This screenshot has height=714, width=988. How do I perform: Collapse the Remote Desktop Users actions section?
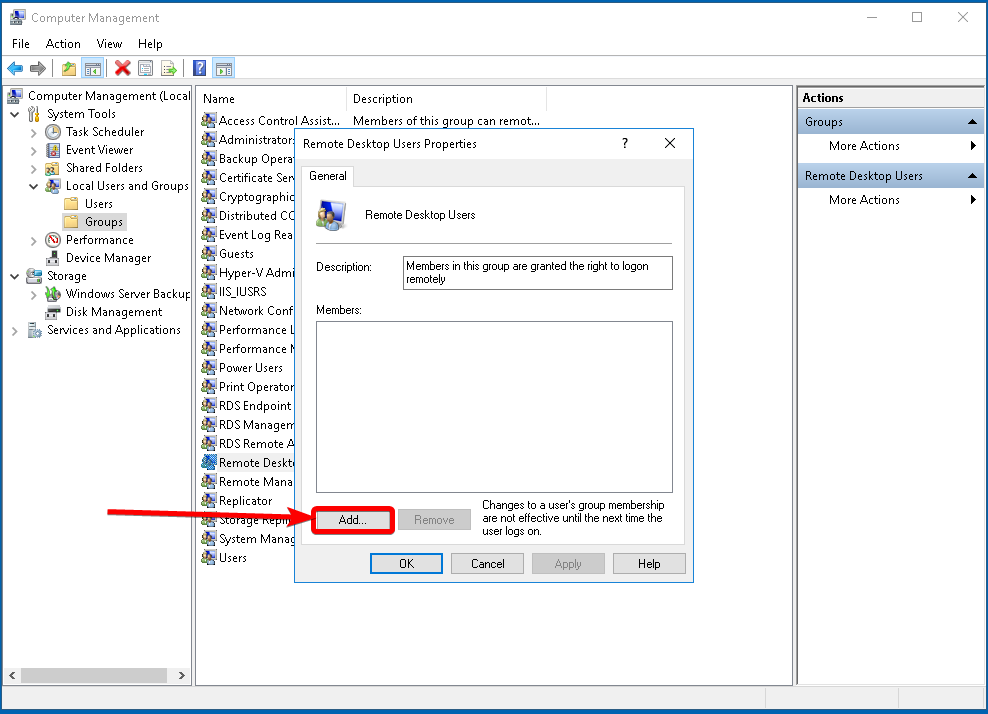[972, 176]
